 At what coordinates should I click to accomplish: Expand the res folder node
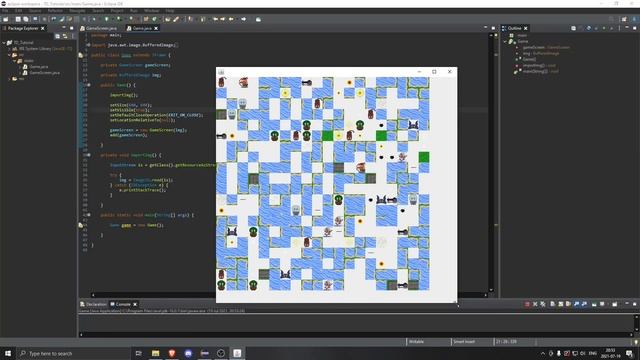[9, 79]
